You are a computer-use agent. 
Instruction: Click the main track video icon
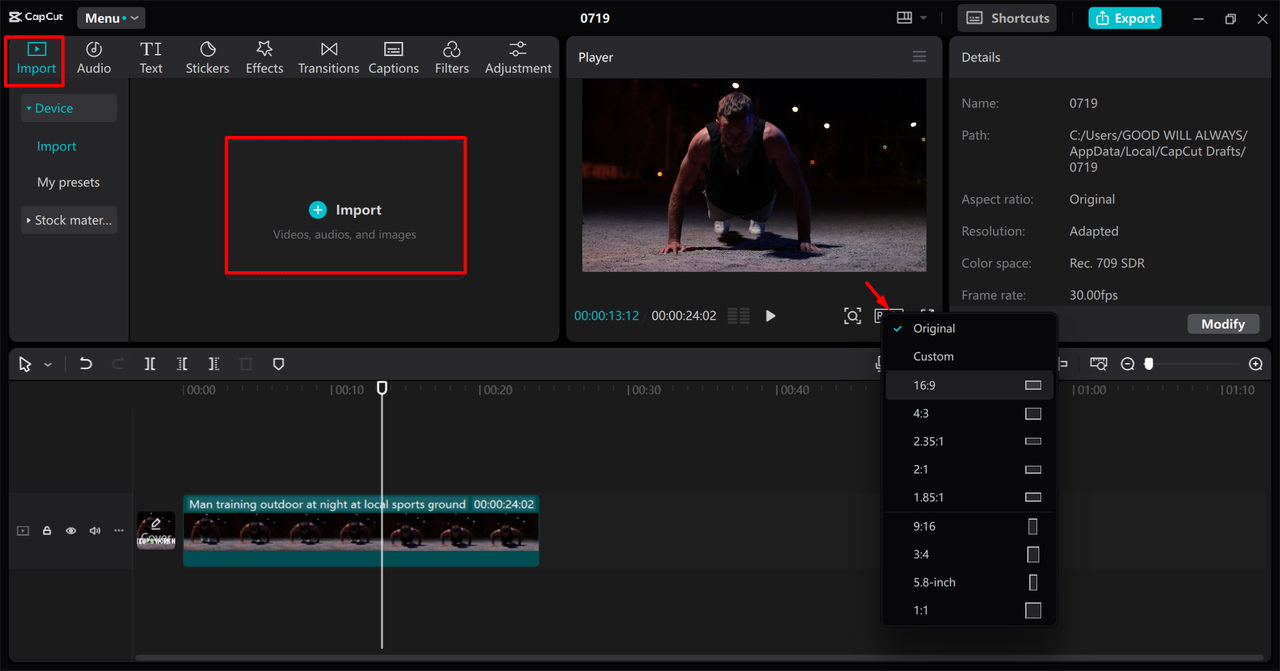pyautogui.click(x=23, y=531)
